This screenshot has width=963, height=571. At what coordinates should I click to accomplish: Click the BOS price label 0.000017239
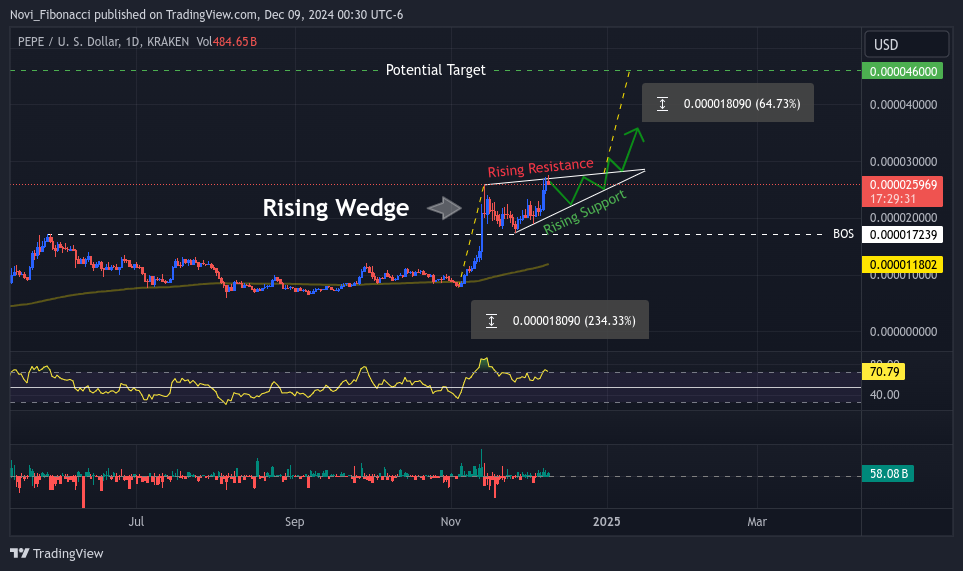pyautogui.click(x=903, y=235)
